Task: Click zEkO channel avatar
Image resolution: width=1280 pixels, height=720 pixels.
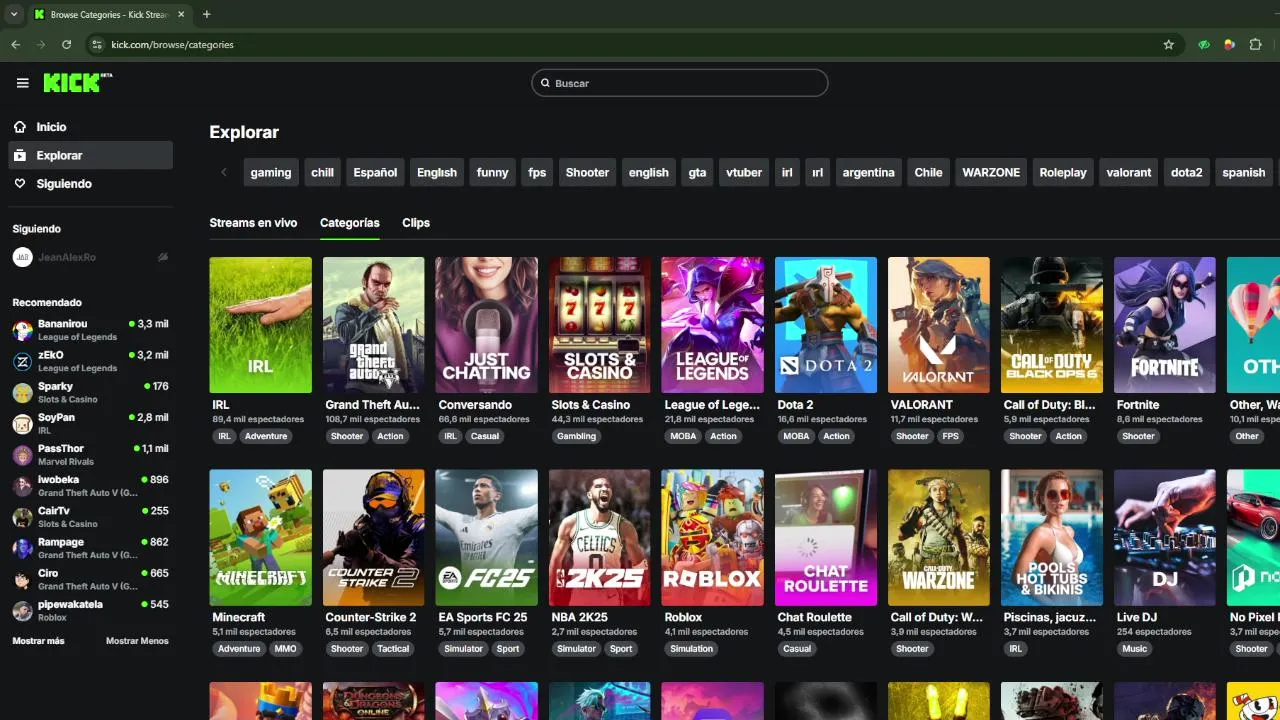Action: tap(22, 361)
